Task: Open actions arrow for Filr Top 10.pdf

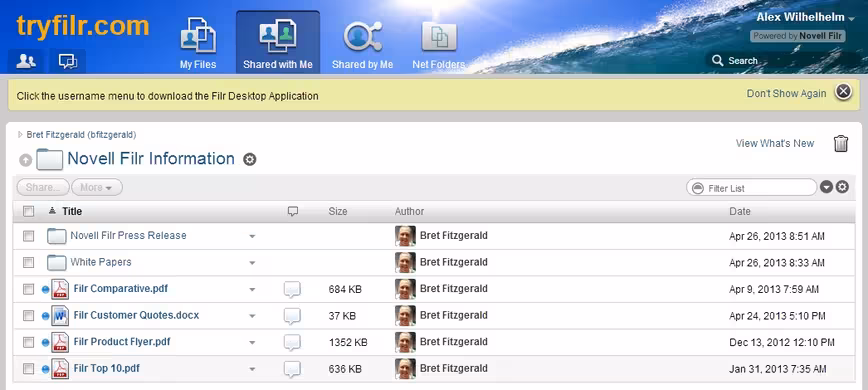Action: 252,369
